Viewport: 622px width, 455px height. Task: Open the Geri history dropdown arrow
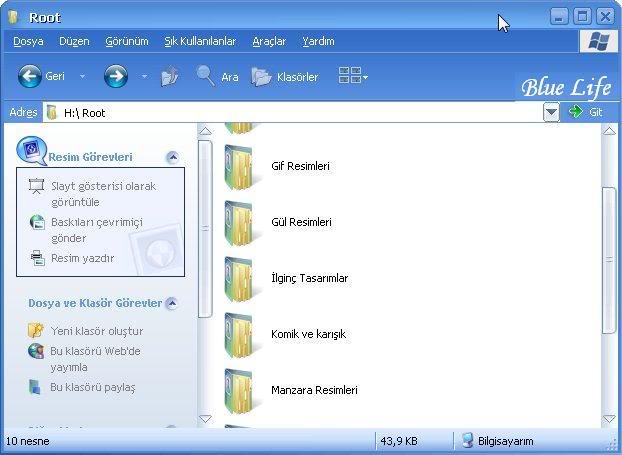click(82, 76)
